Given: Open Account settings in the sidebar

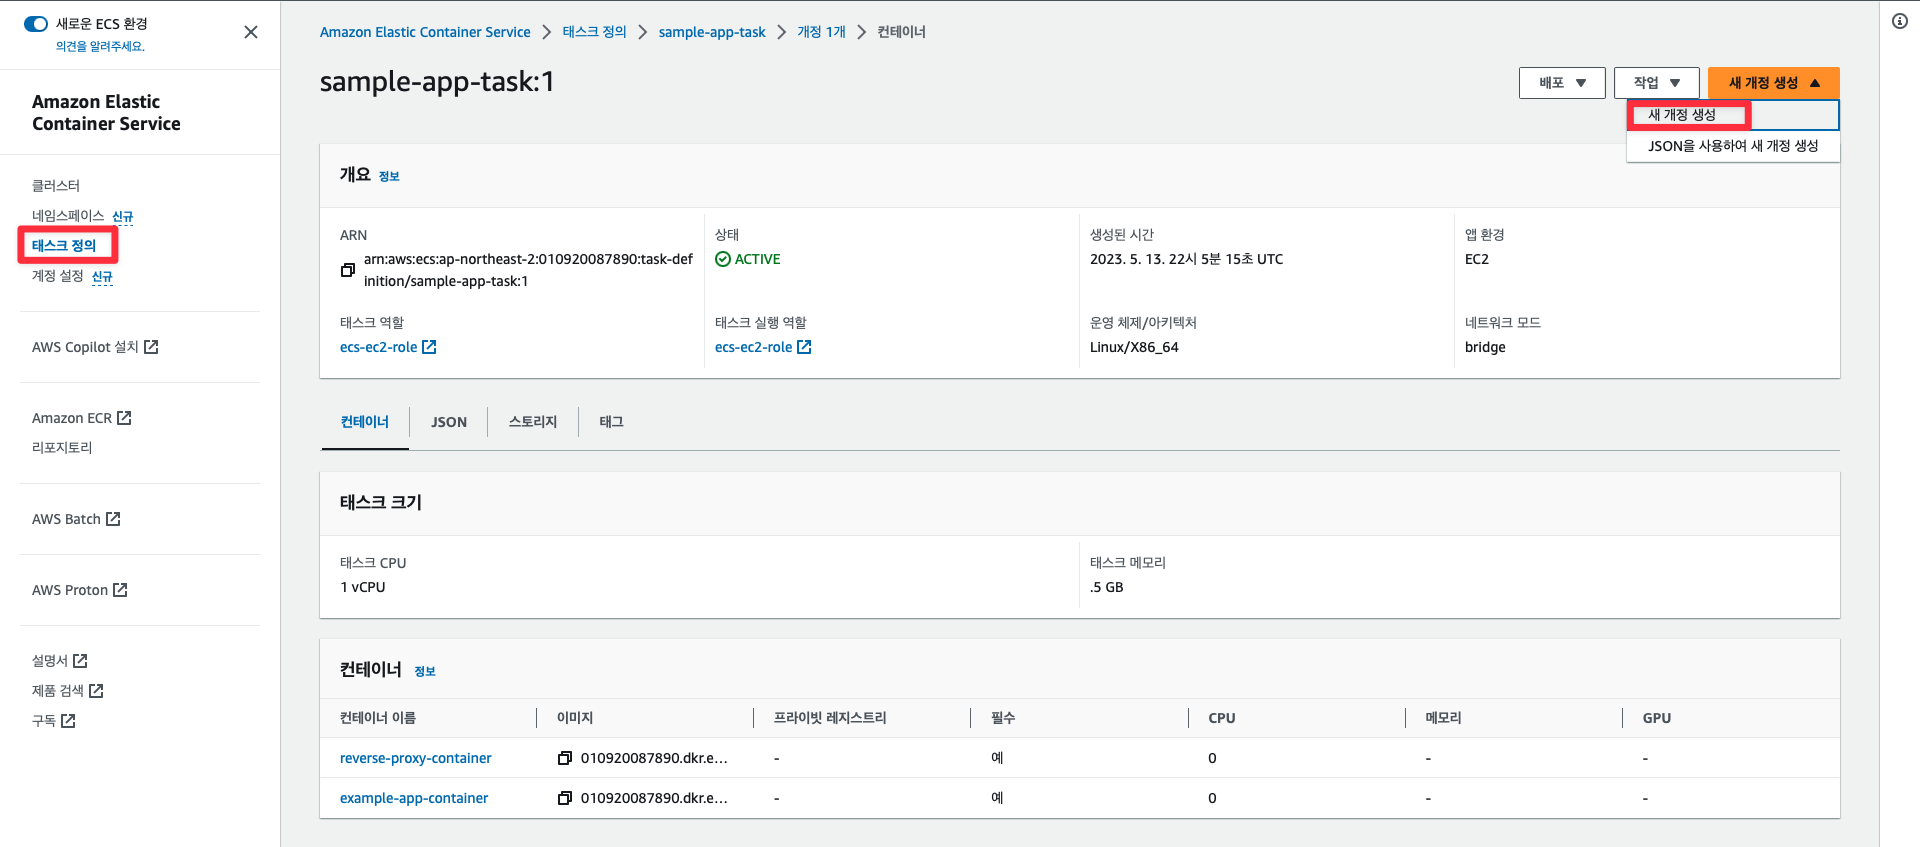Looking at the screenshot, I should pos(58,276).
